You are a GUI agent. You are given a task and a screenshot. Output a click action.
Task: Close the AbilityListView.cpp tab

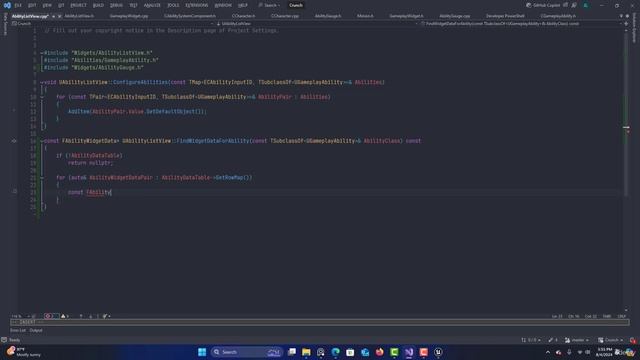click(59, 16)
